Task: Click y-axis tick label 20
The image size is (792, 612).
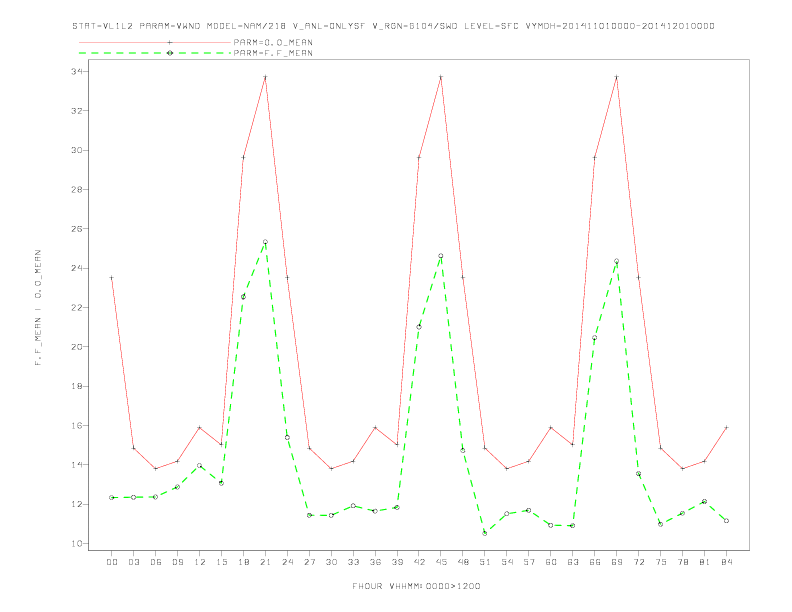Action: pos(77,347)
